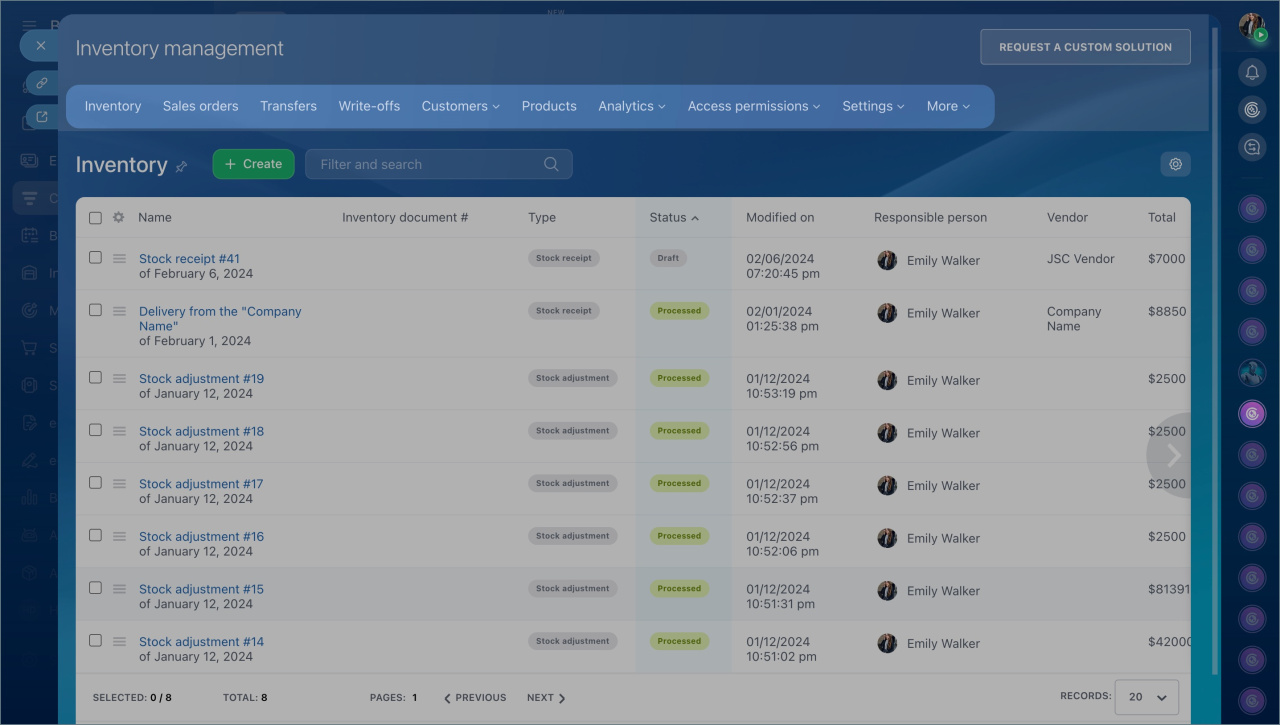The image size is (1280, 725).
Task: Check the box for Stock adjustment #19
Action: pos(95,378)
